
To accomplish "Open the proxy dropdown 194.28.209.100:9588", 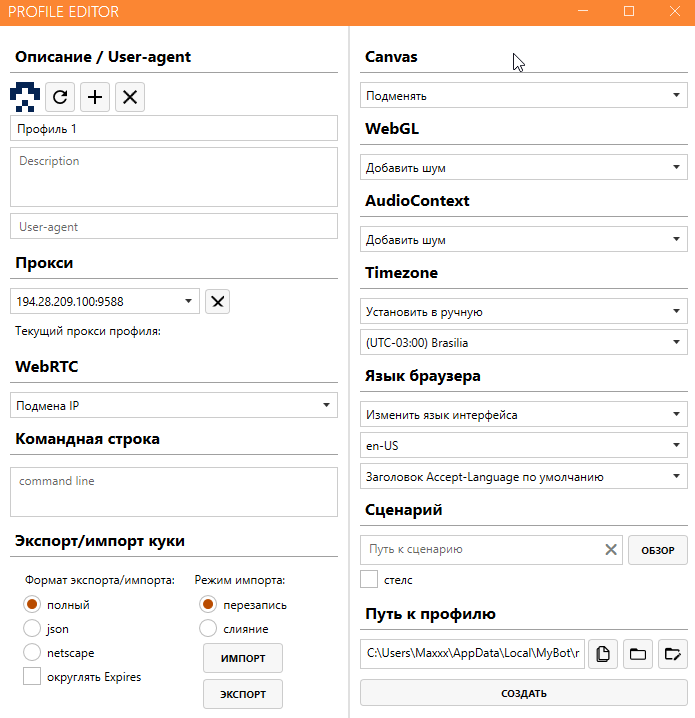I will click(105, 301).
